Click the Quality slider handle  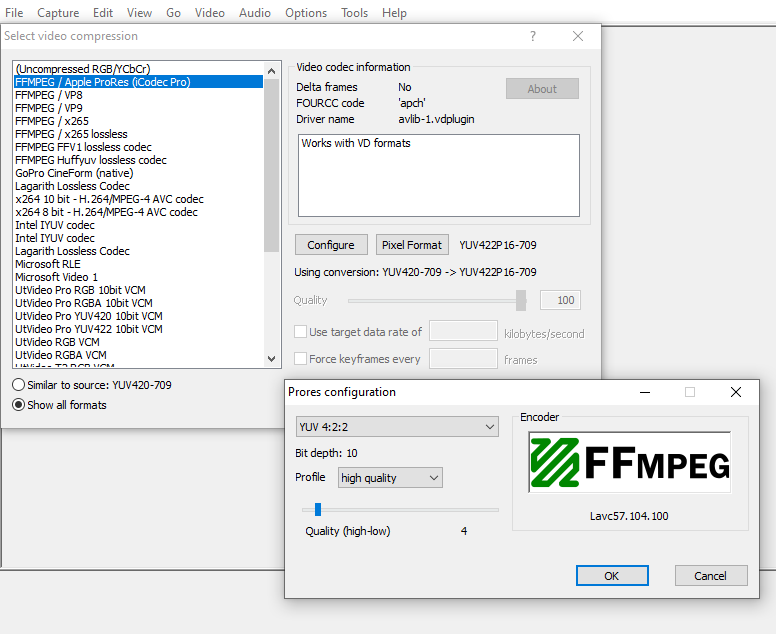coord(521,300)
